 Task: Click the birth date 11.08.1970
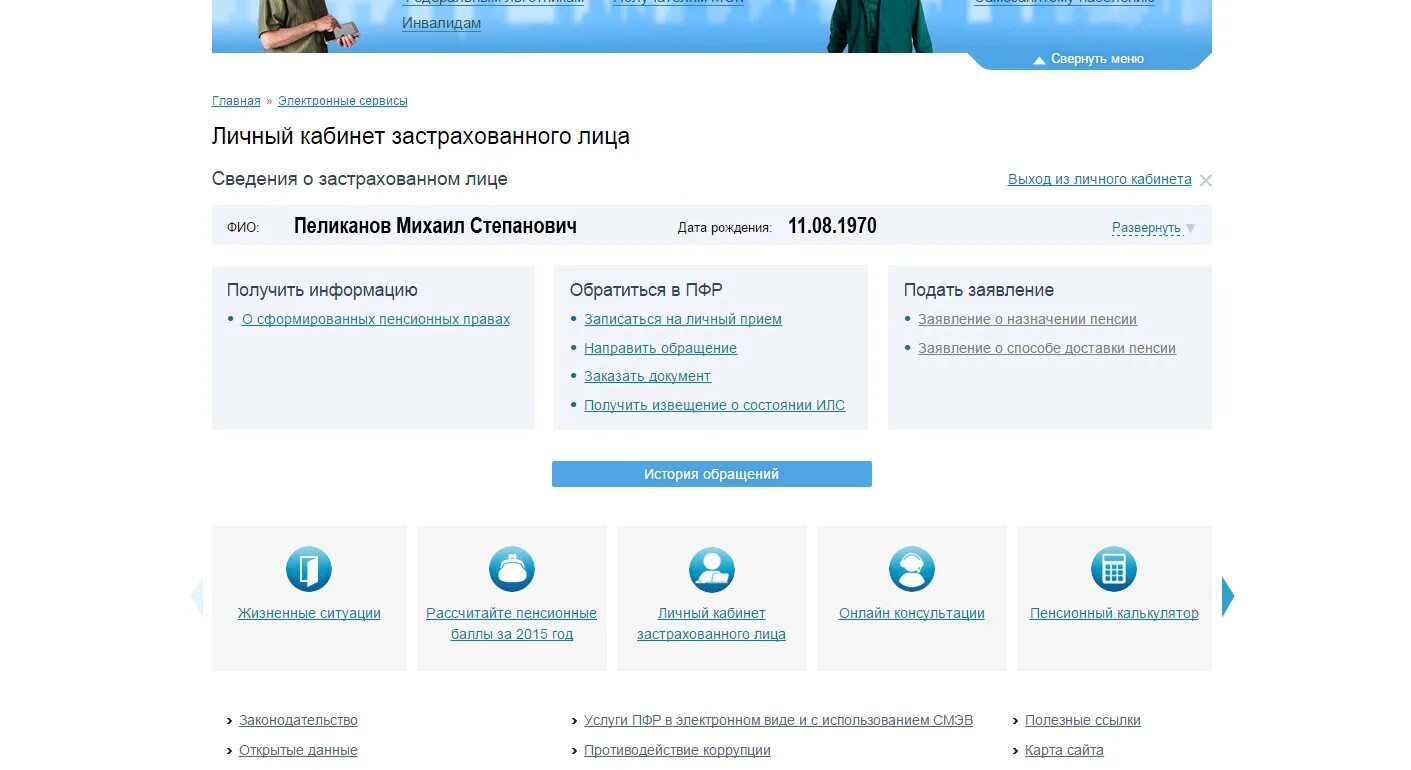tap(832, 226)
